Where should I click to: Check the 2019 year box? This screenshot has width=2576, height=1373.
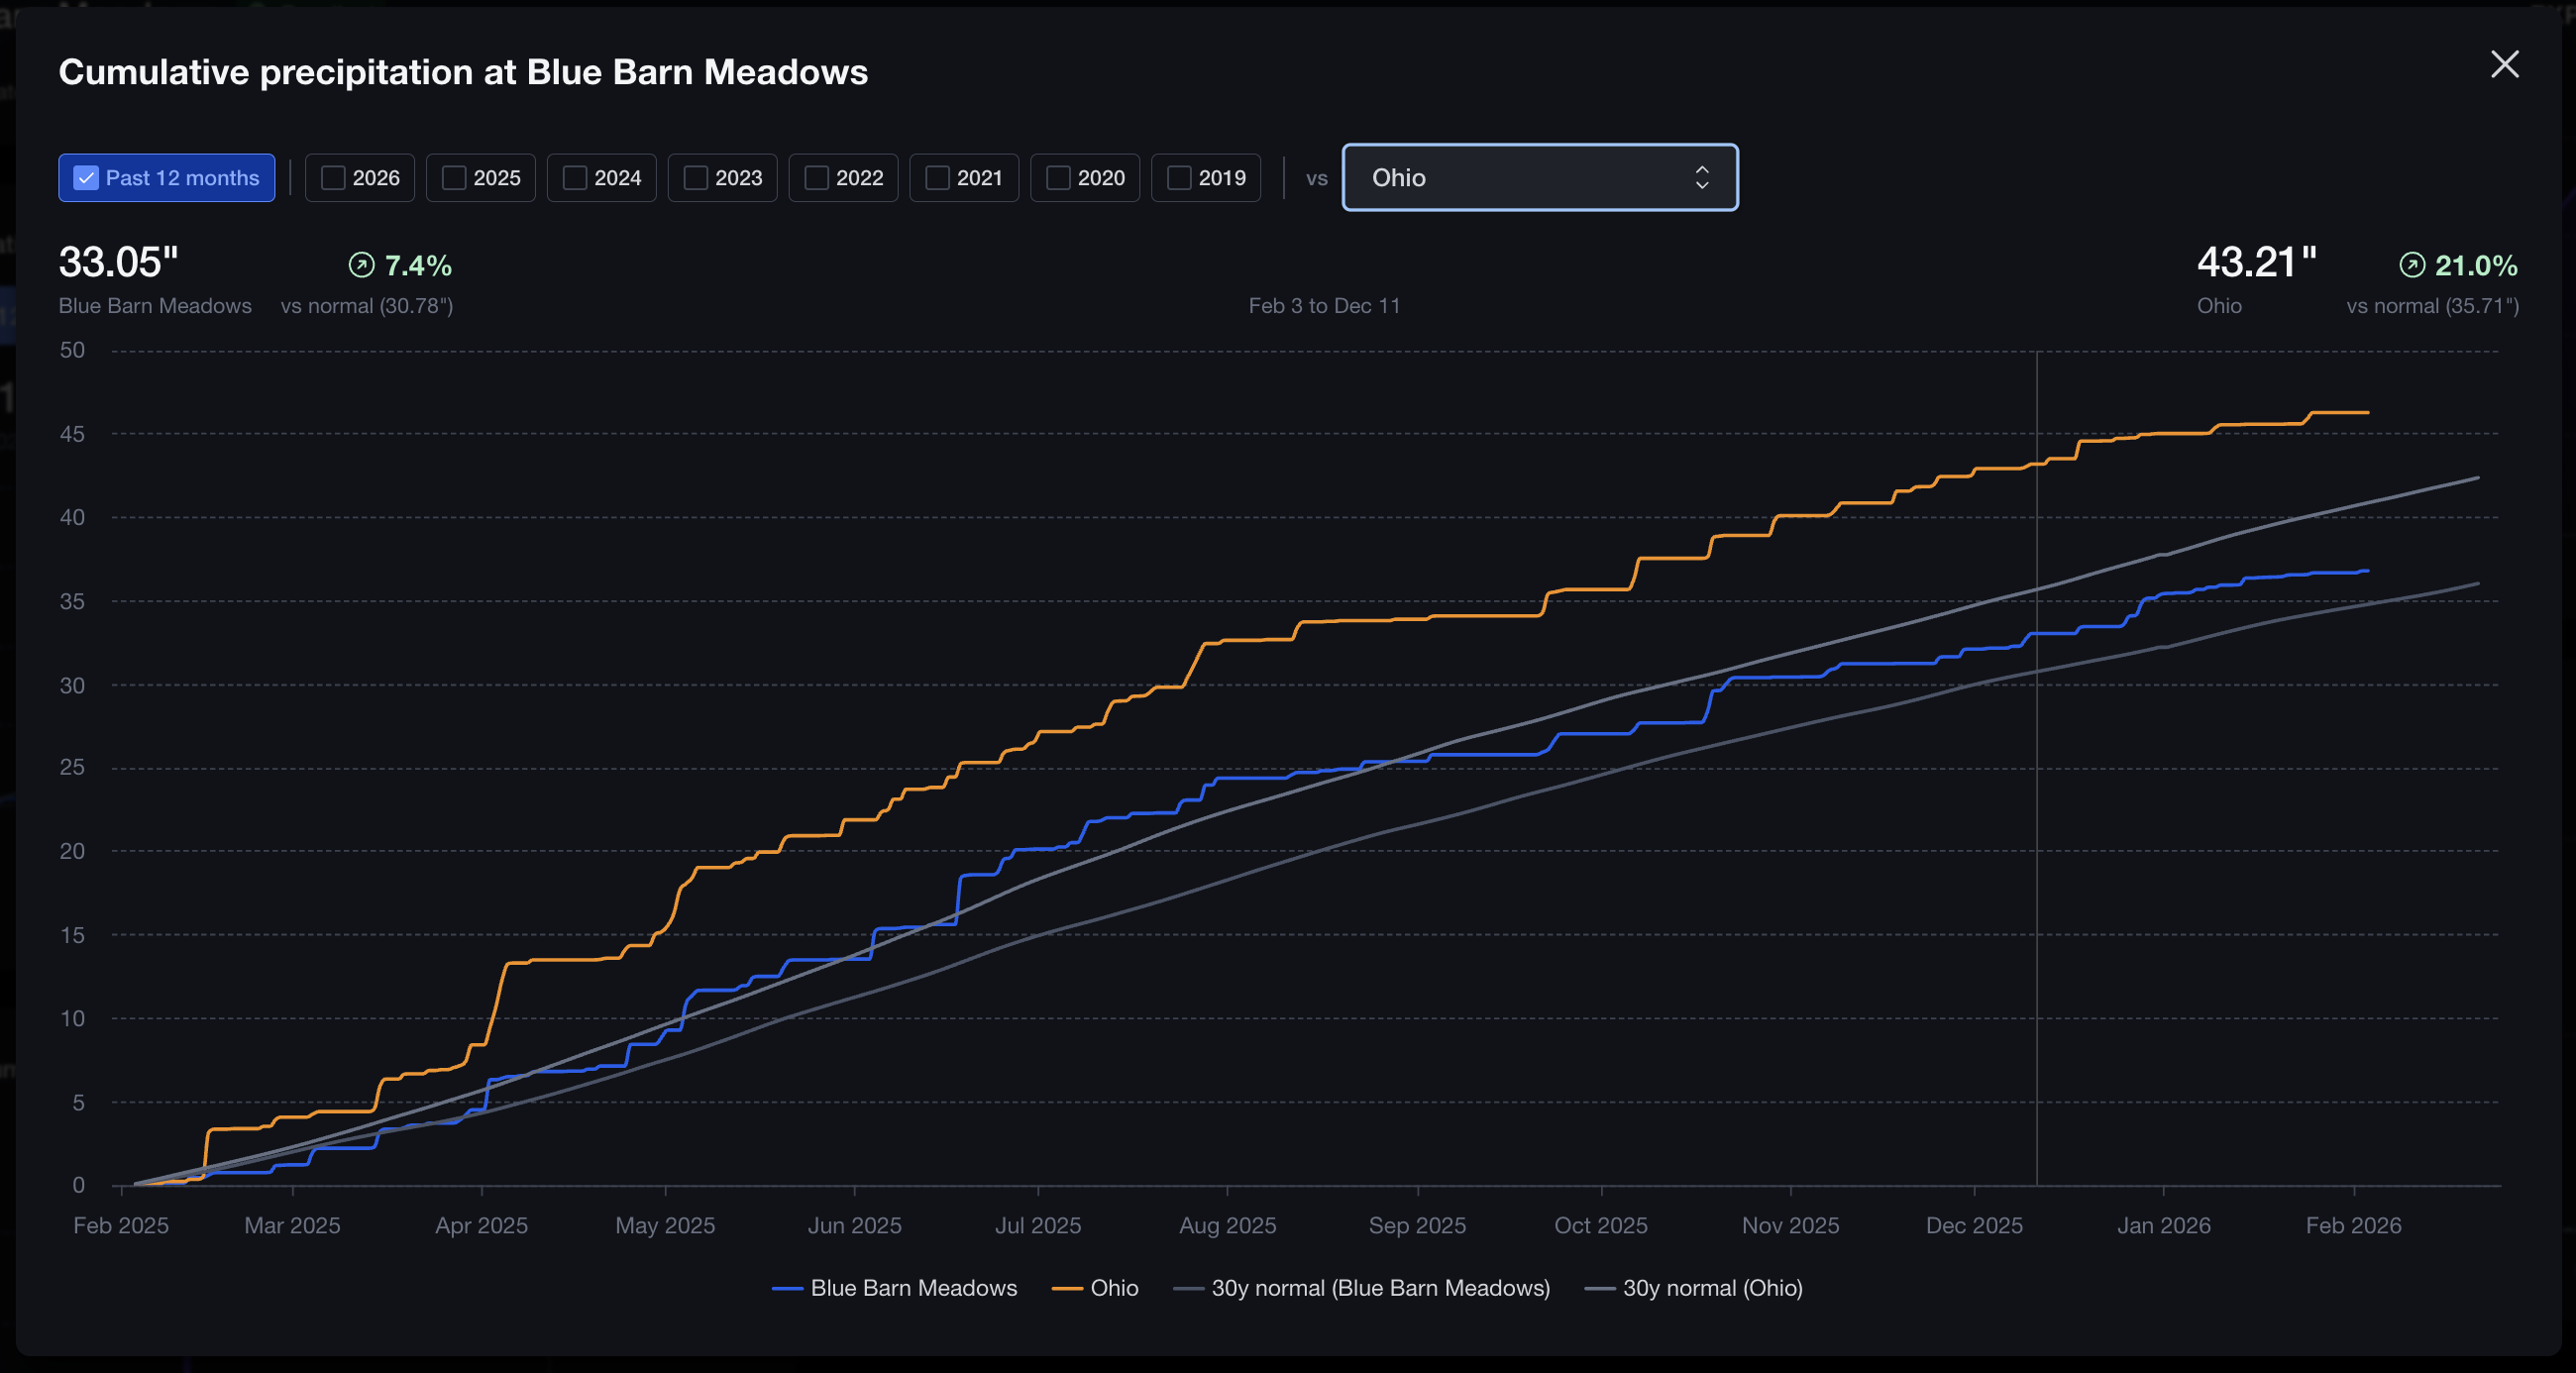tap(1179, 178)
